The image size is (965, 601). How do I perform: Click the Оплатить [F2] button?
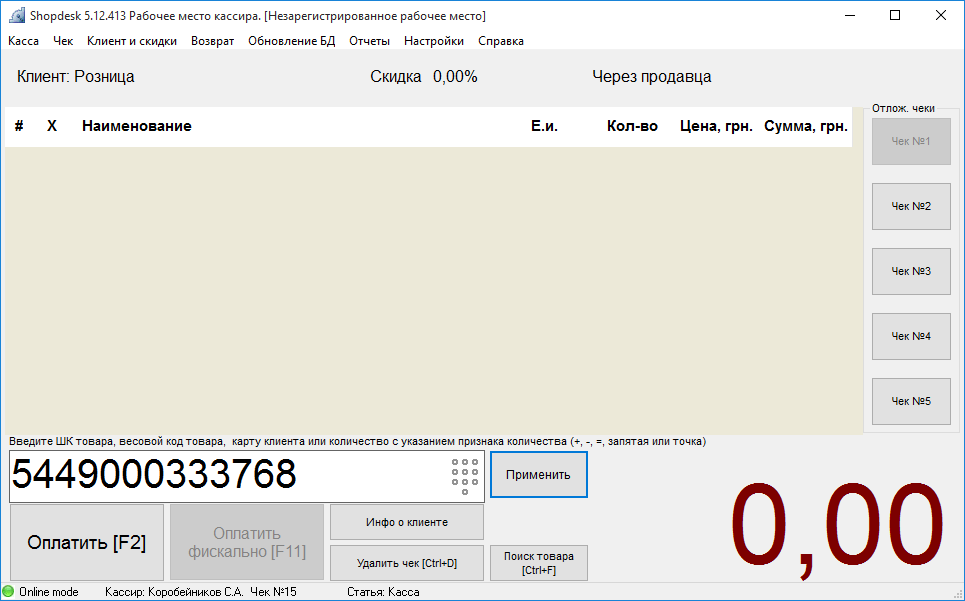(x=87, y=543)
